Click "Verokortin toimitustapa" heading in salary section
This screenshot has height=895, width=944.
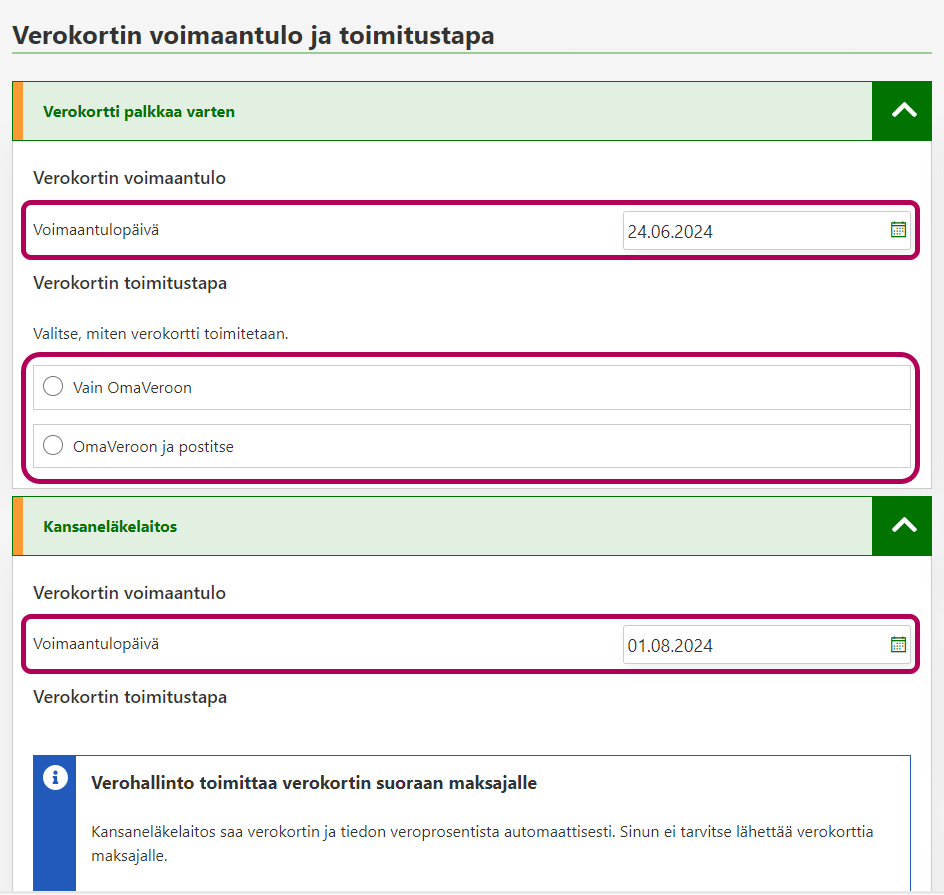(130, 283)
